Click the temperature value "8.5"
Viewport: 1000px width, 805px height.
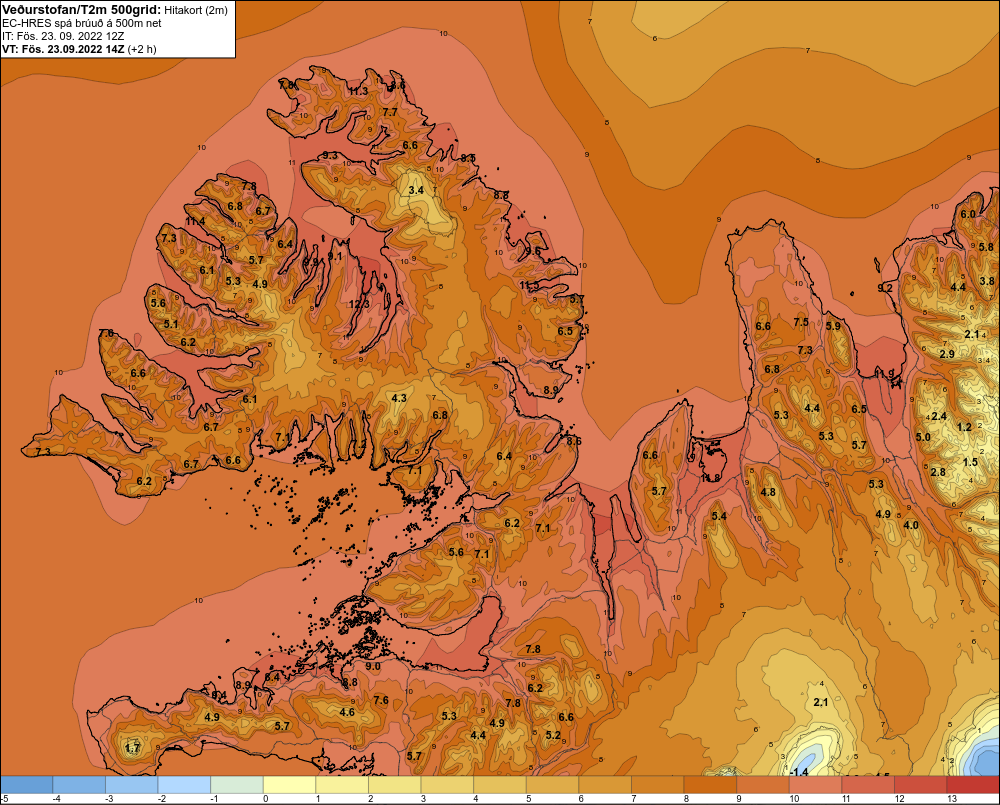point(468,158)
